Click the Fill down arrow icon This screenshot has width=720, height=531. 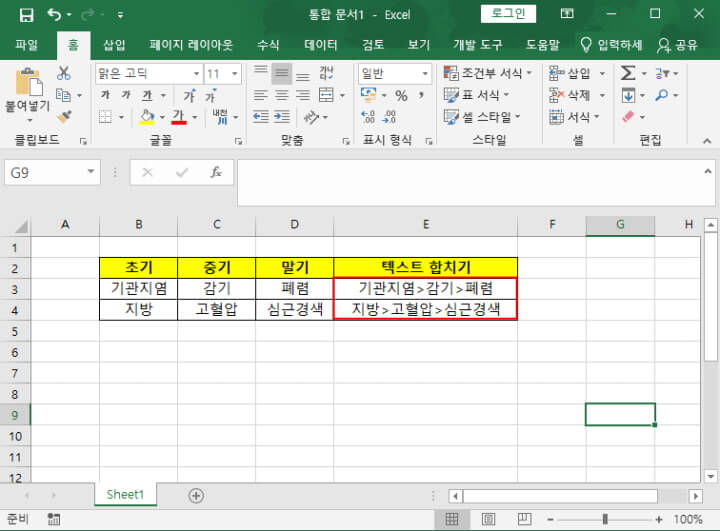(628, 95)
